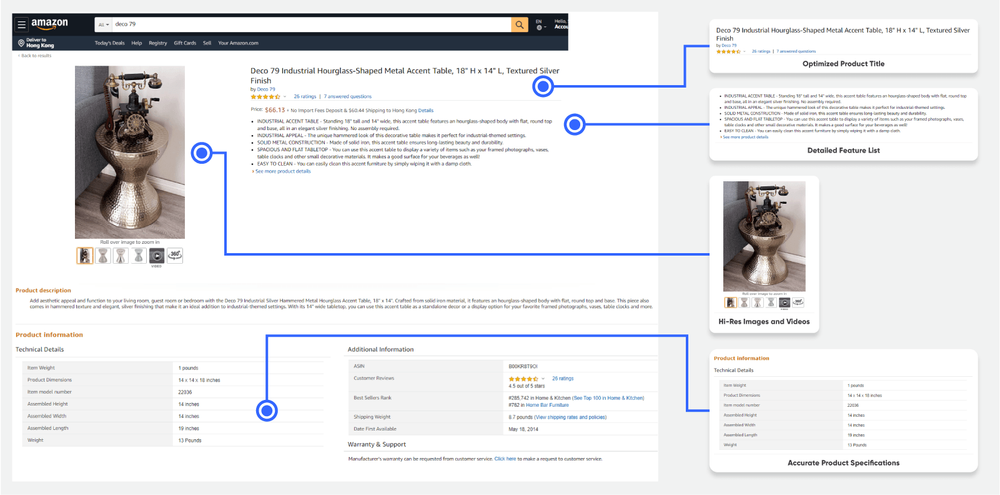The image size is (1000, 495).
Task: Click the Deco 79 brand link in listing
Action: pyautogui.click(x=265, y=89)
